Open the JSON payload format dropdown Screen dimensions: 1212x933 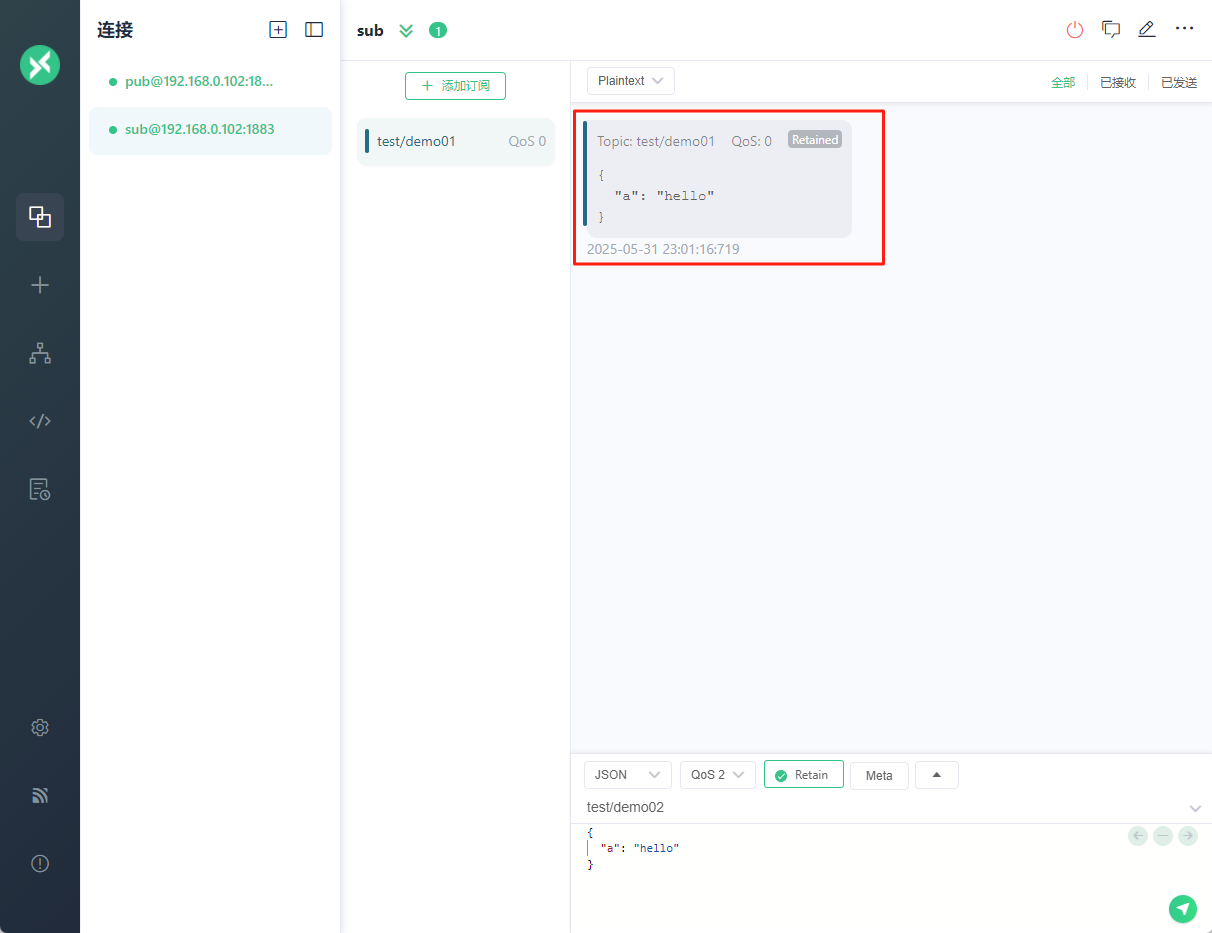[628, 775]
